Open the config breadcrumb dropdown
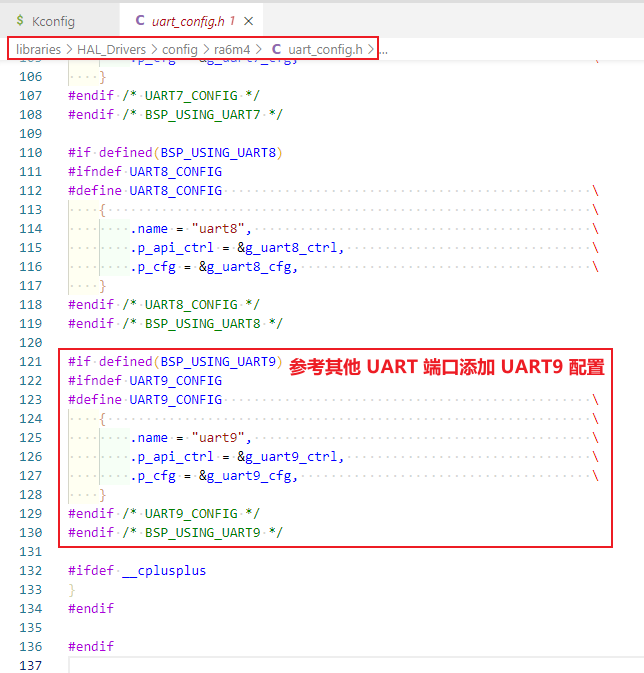644x673 pixels. coord(180,49)
